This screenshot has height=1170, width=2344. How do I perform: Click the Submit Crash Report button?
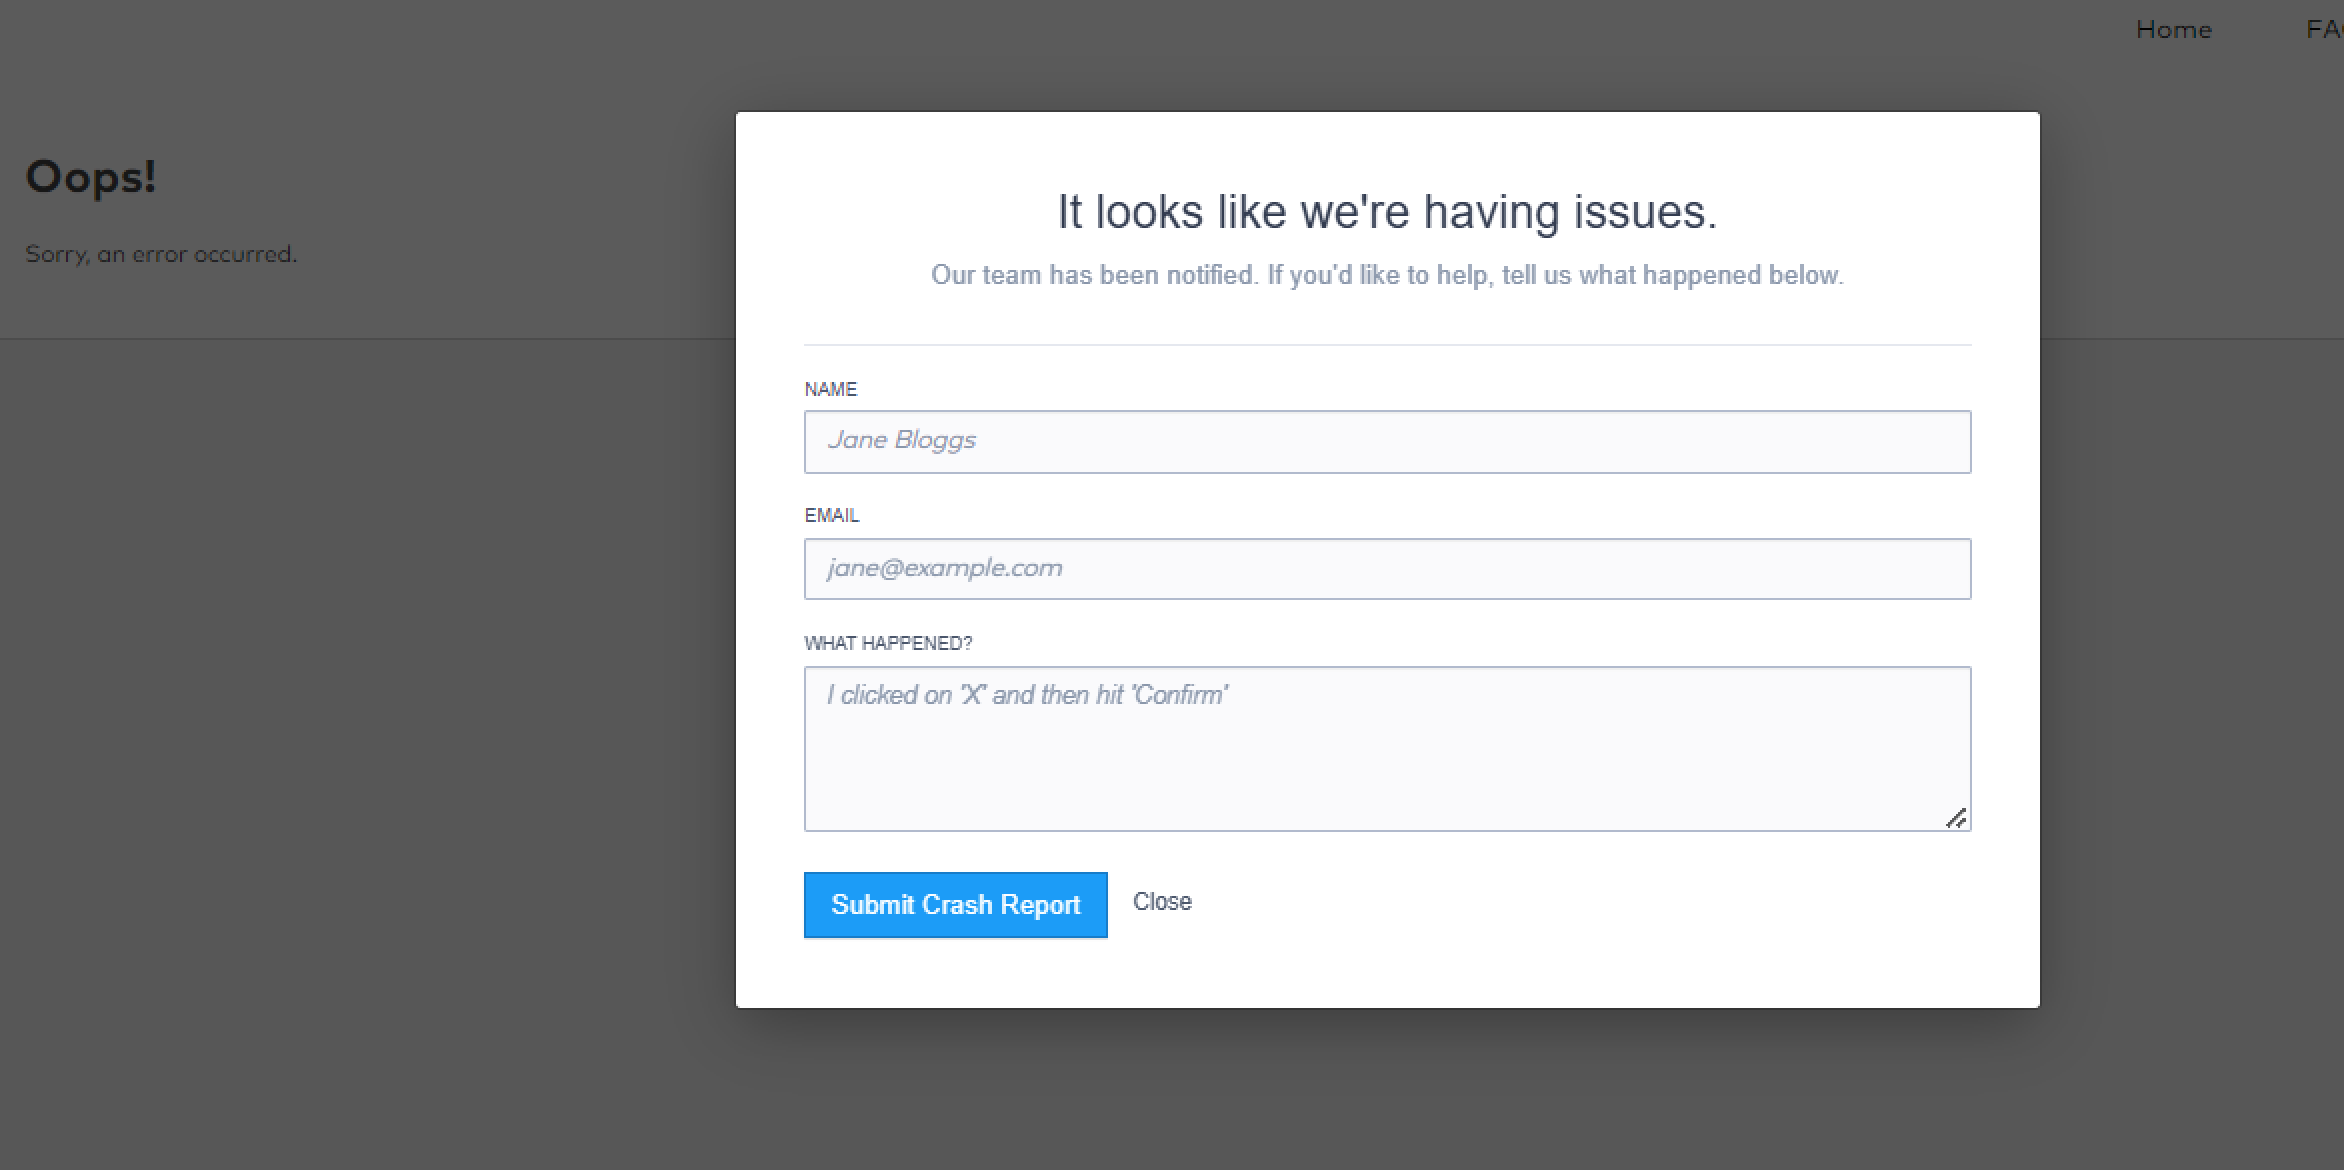(955, 905)
